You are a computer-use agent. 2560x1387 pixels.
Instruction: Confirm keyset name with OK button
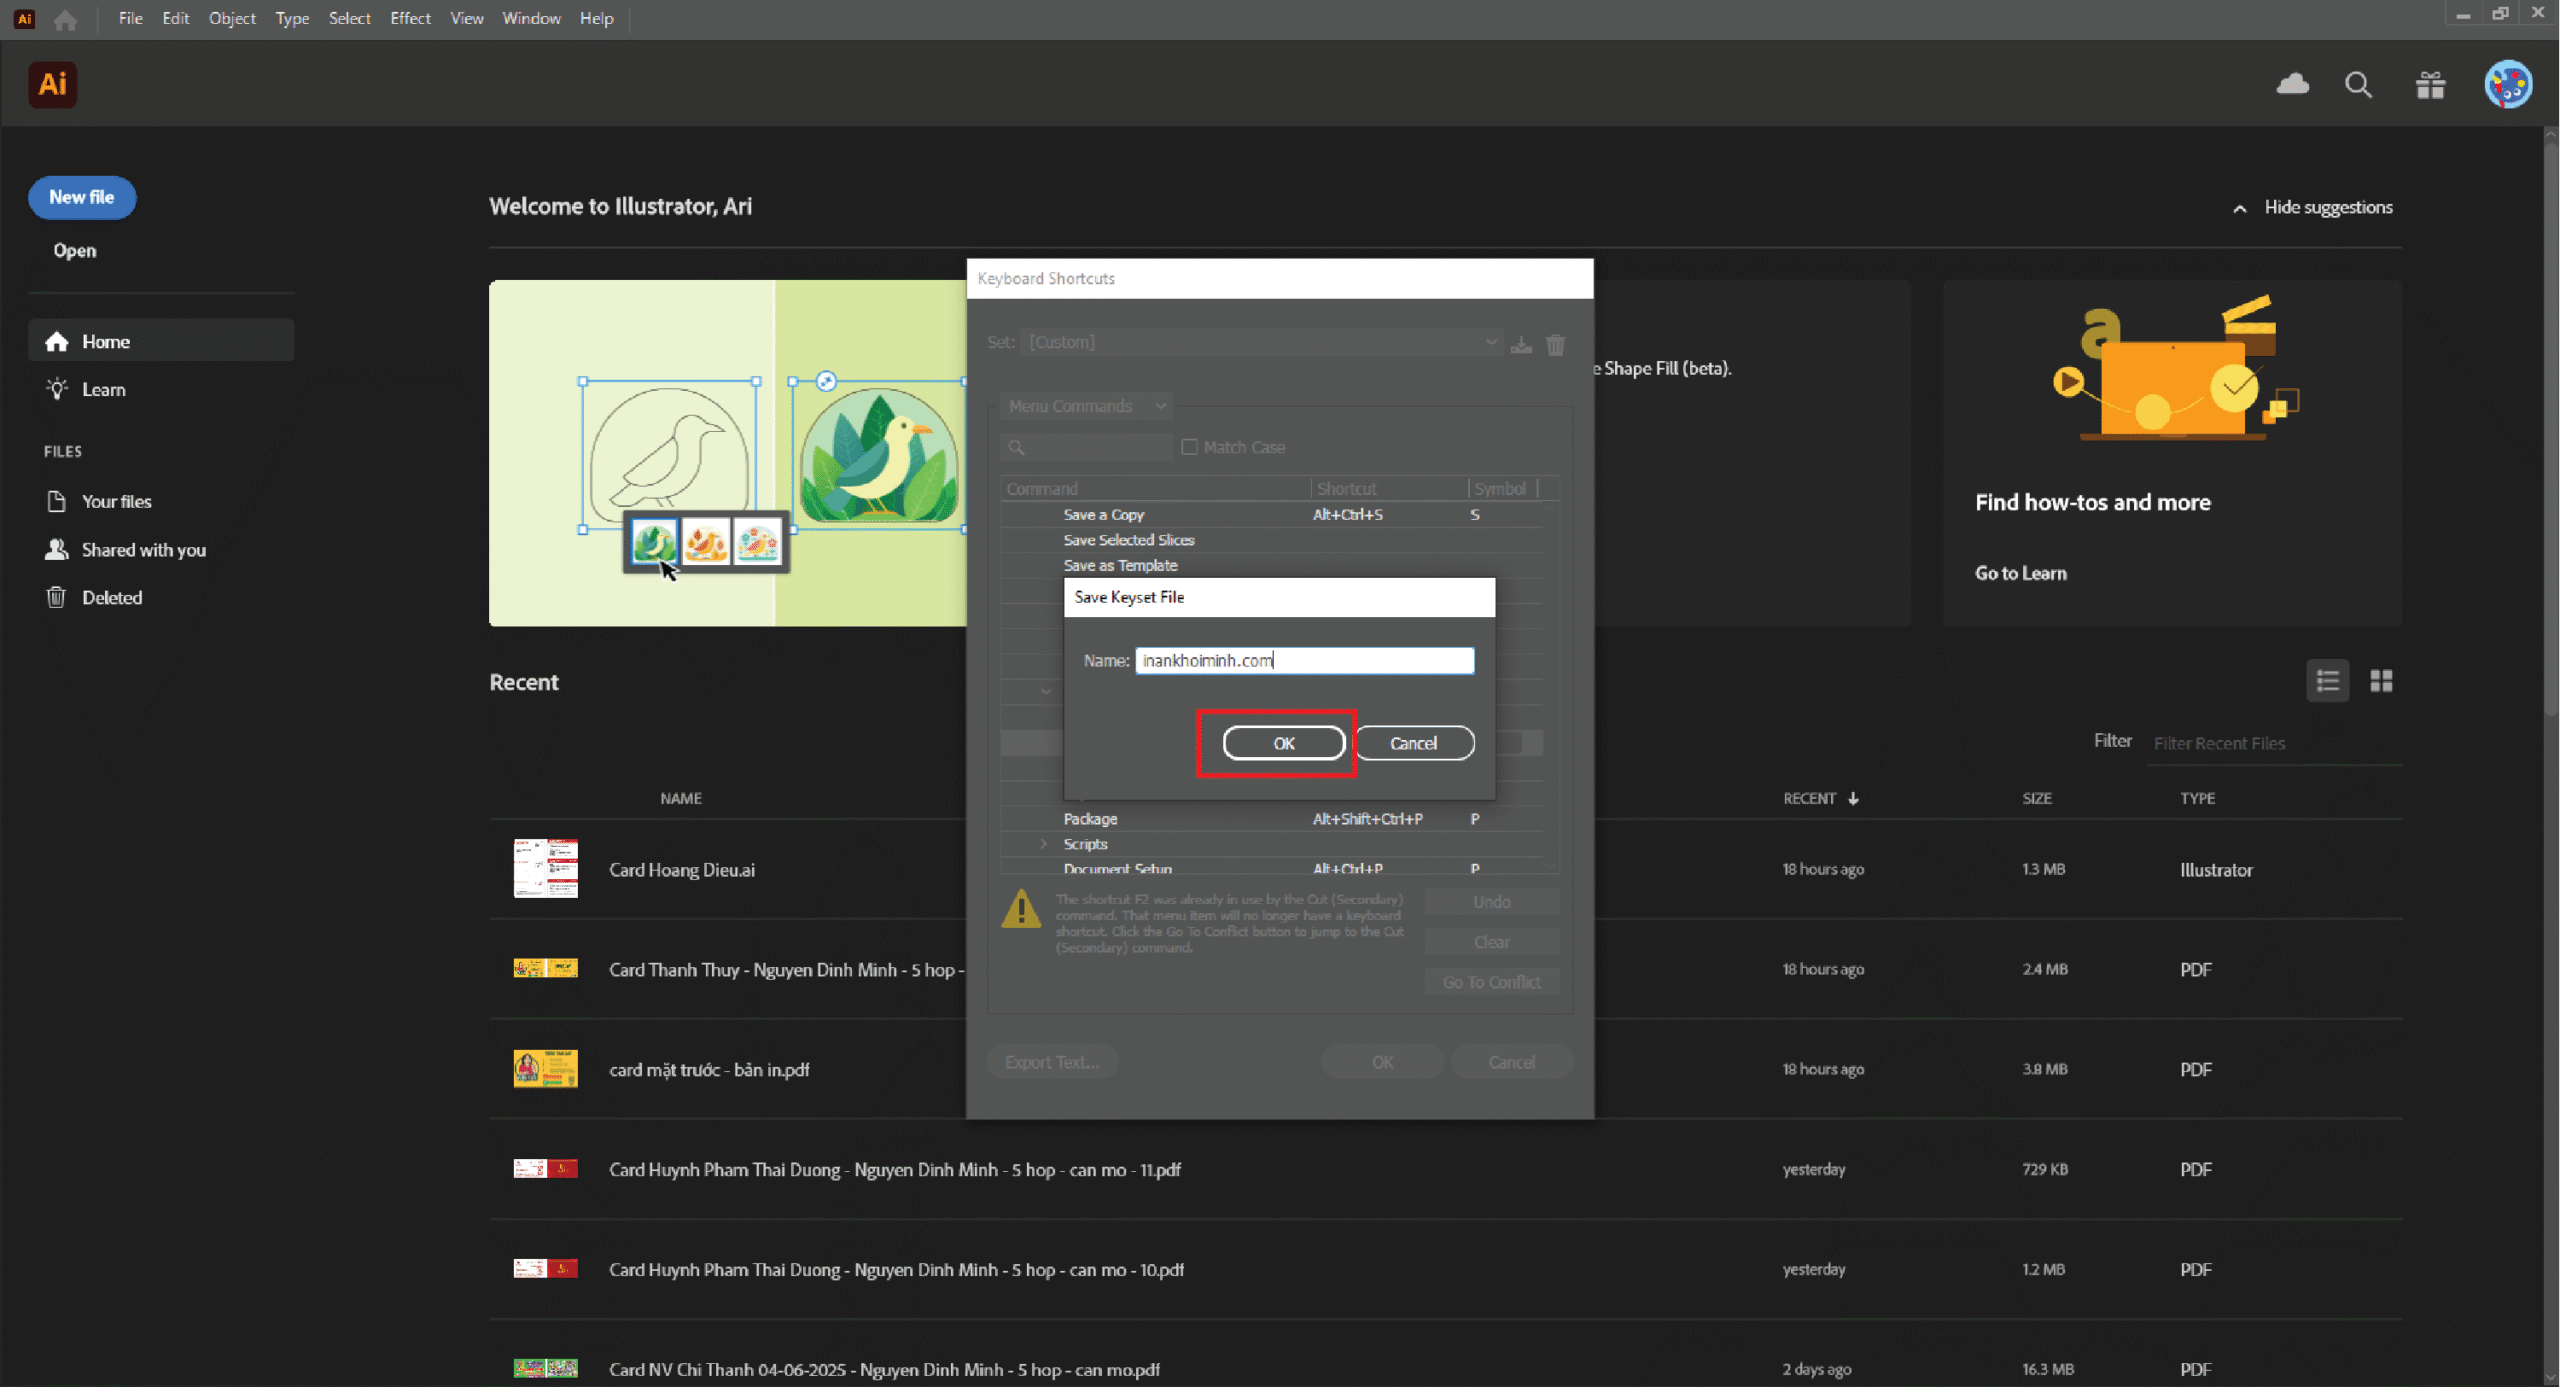1284,743
